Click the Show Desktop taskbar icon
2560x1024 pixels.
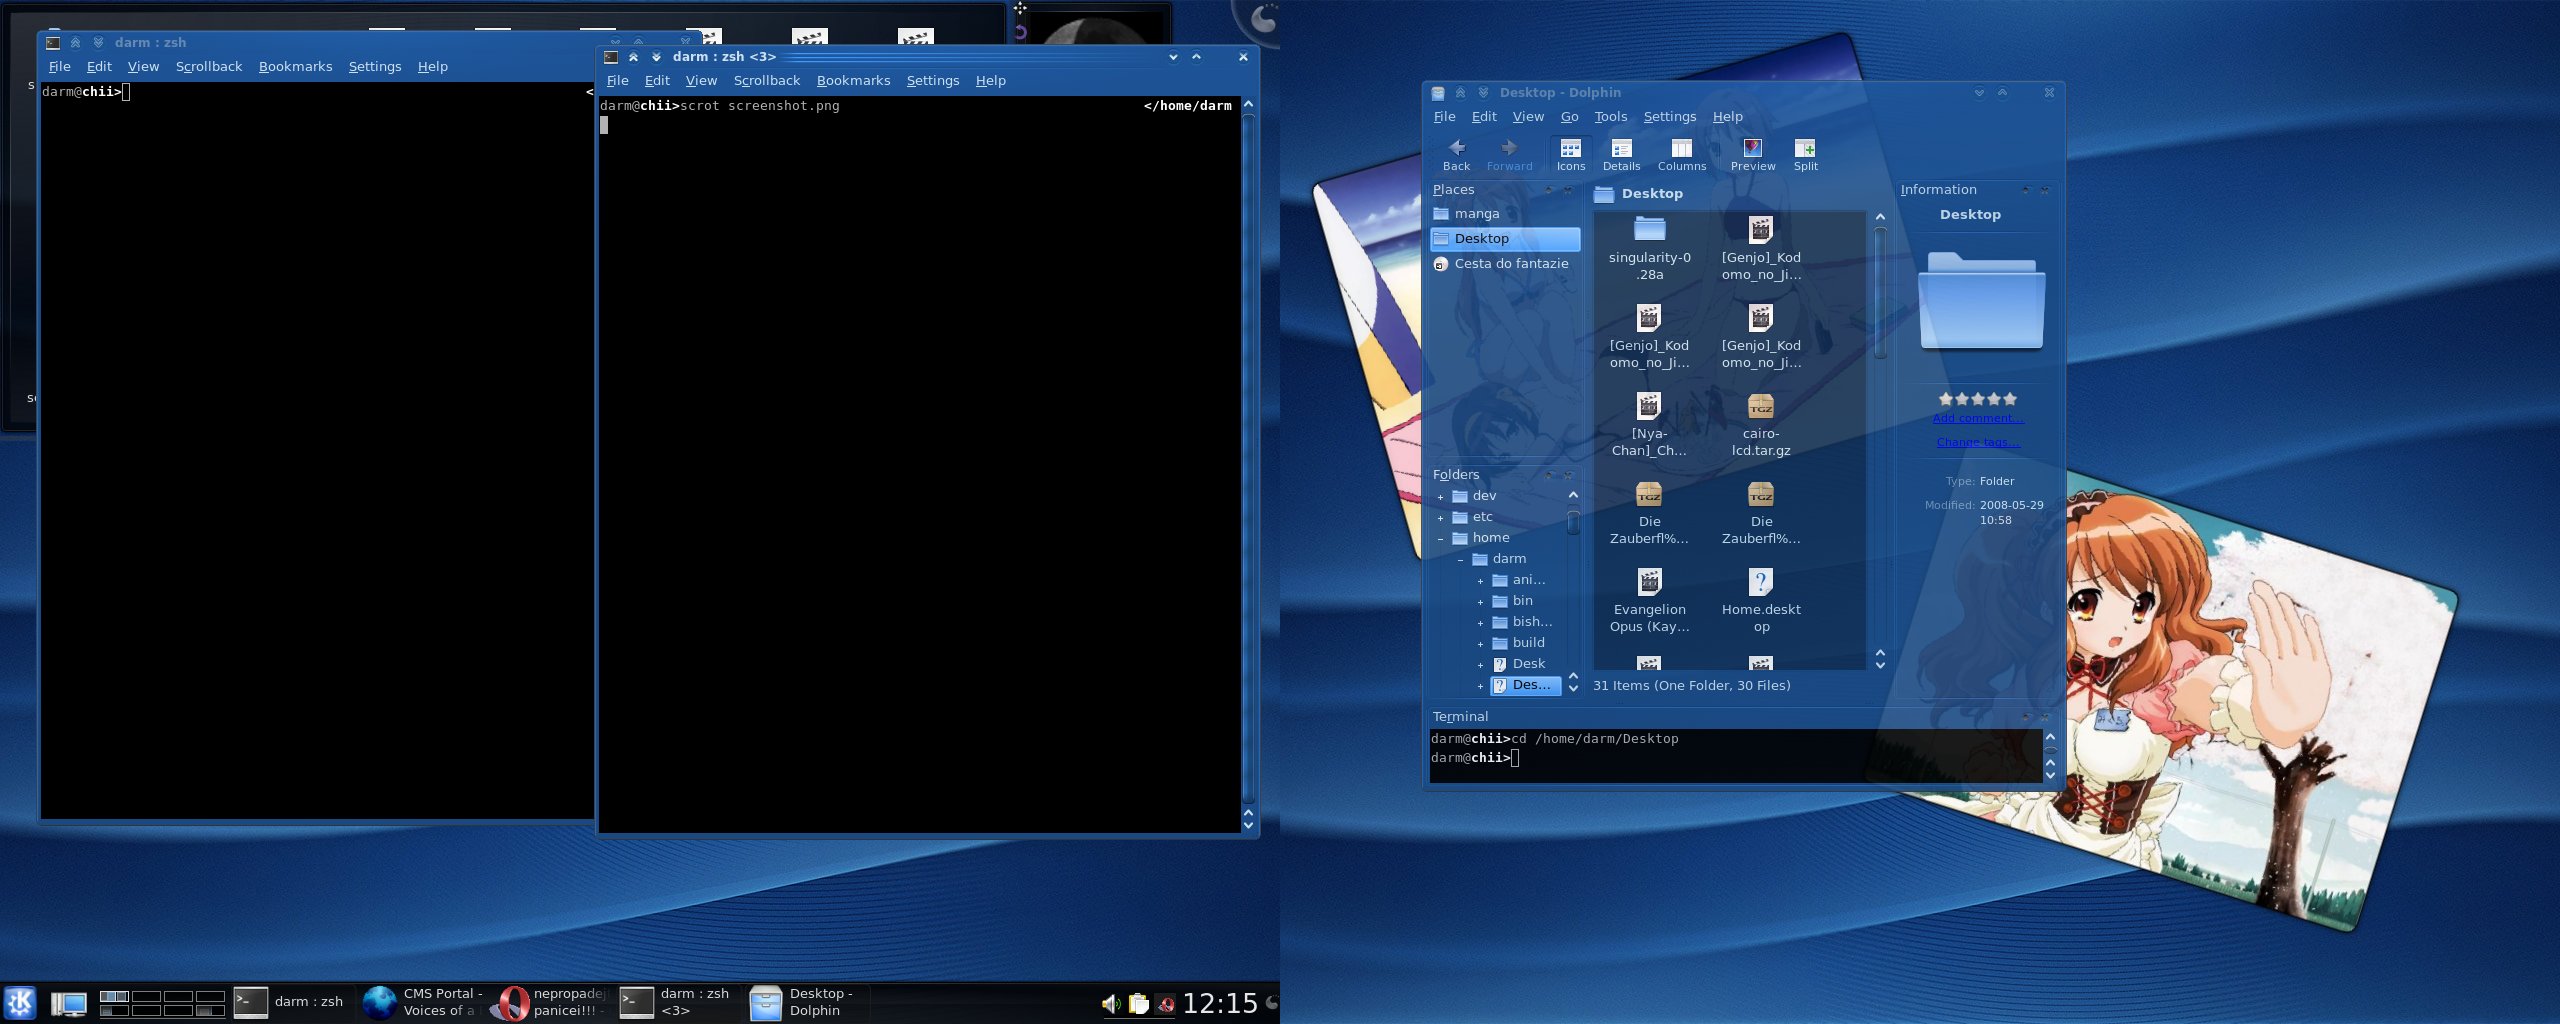[x=69, y=1003]
